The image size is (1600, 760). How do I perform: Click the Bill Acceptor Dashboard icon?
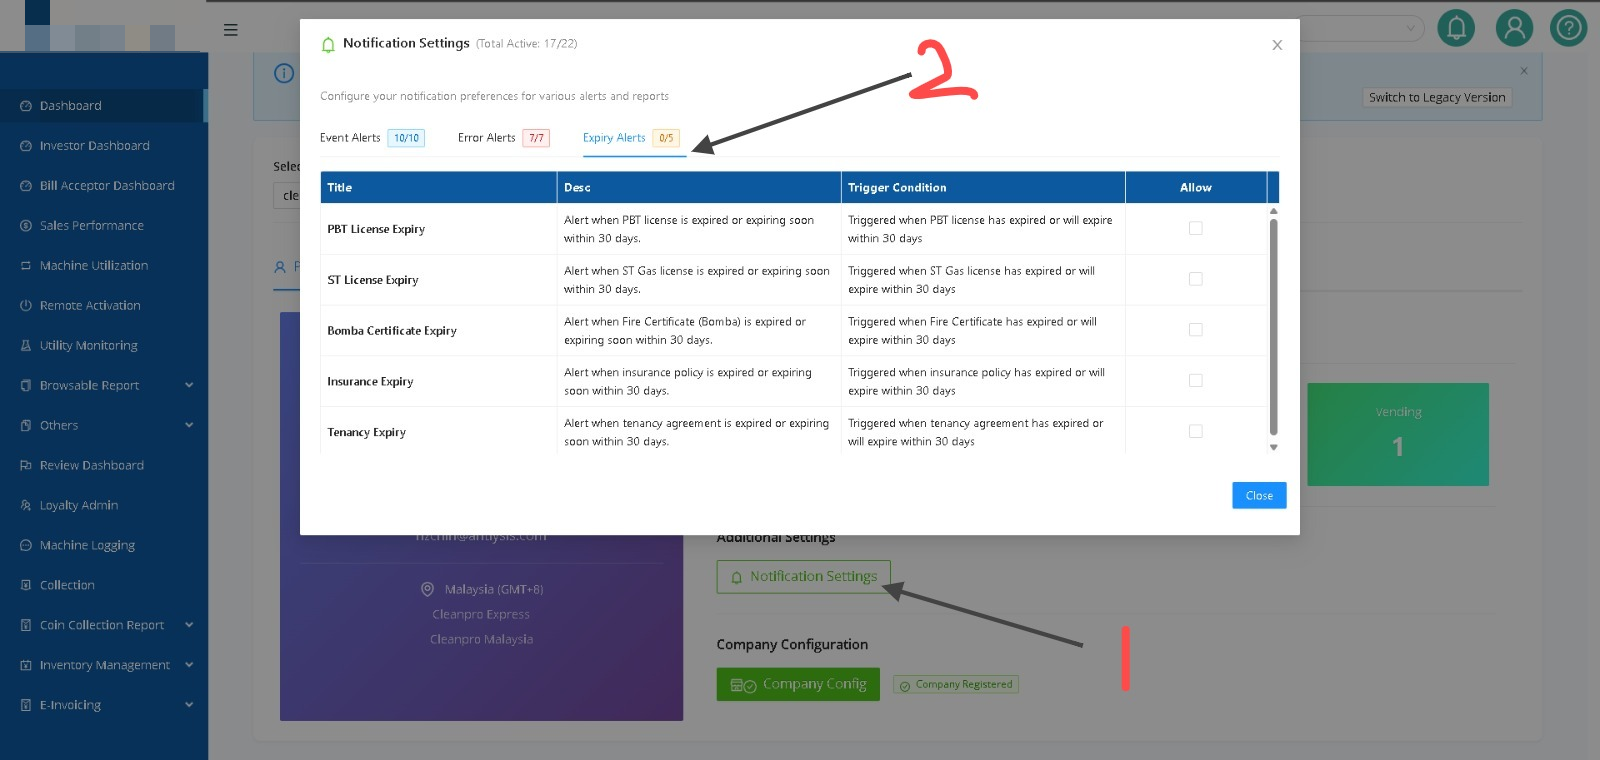[26, 186]
